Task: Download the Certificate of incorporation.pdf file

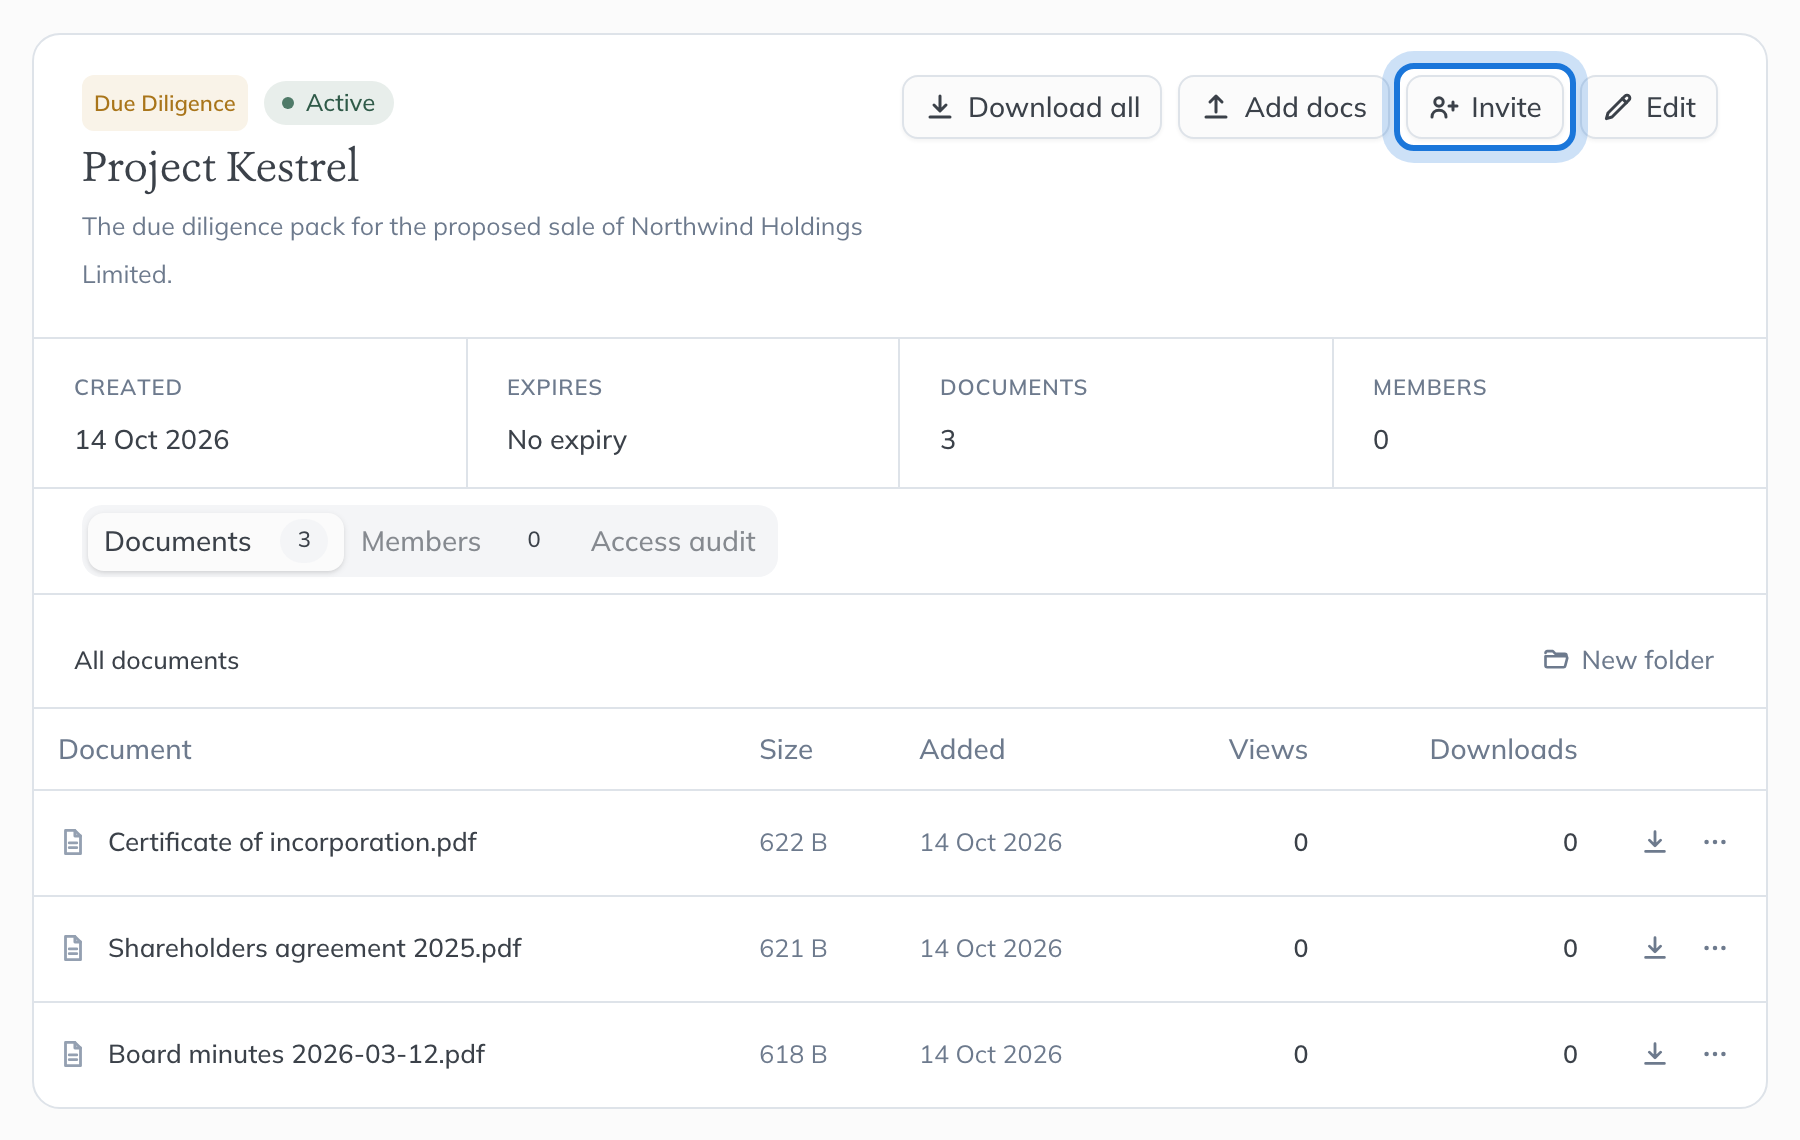Action: [x=1655, y=842]
